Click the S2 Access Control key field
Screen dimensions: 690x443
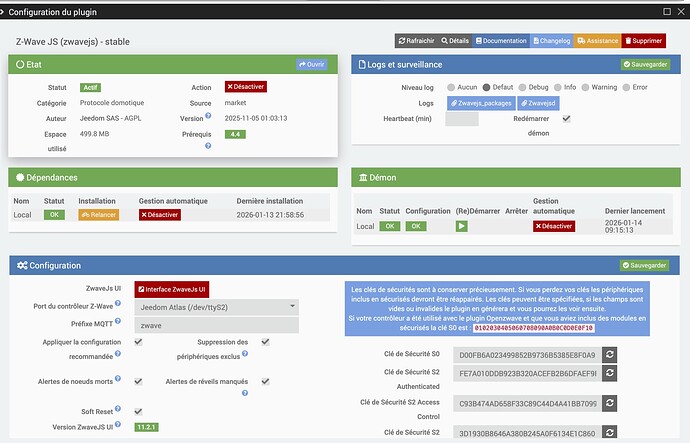[x=528, y=403]
